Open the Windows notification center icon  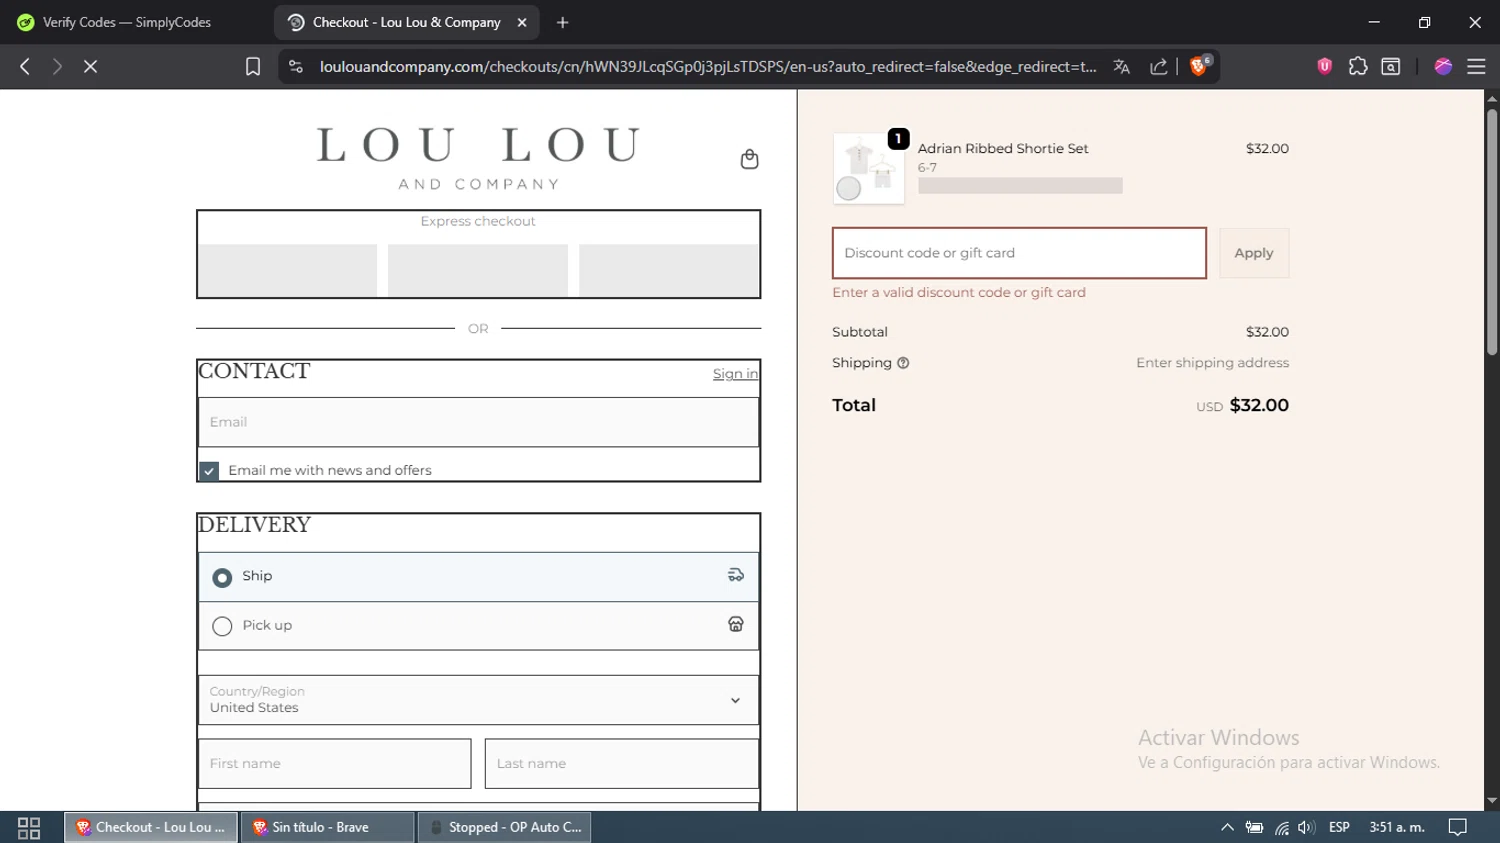[1458, 827]
